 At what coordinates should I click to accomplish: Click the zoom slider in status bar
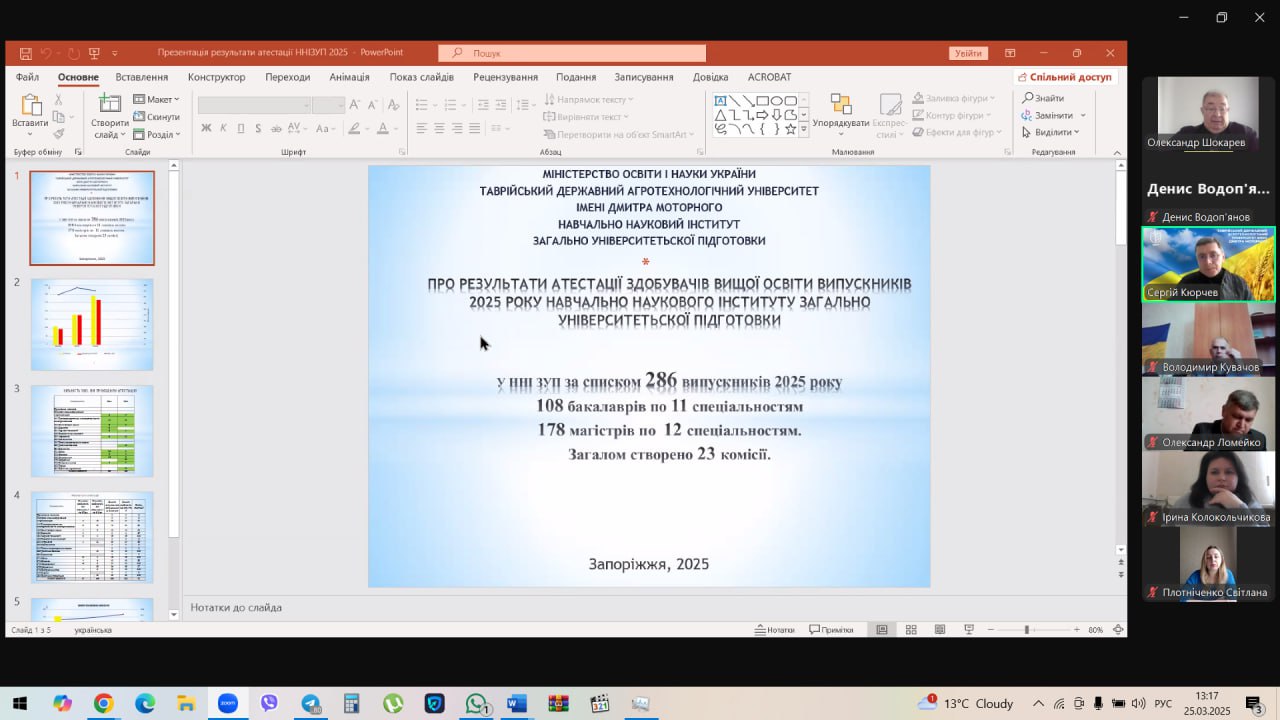(x=1026, y=629)
